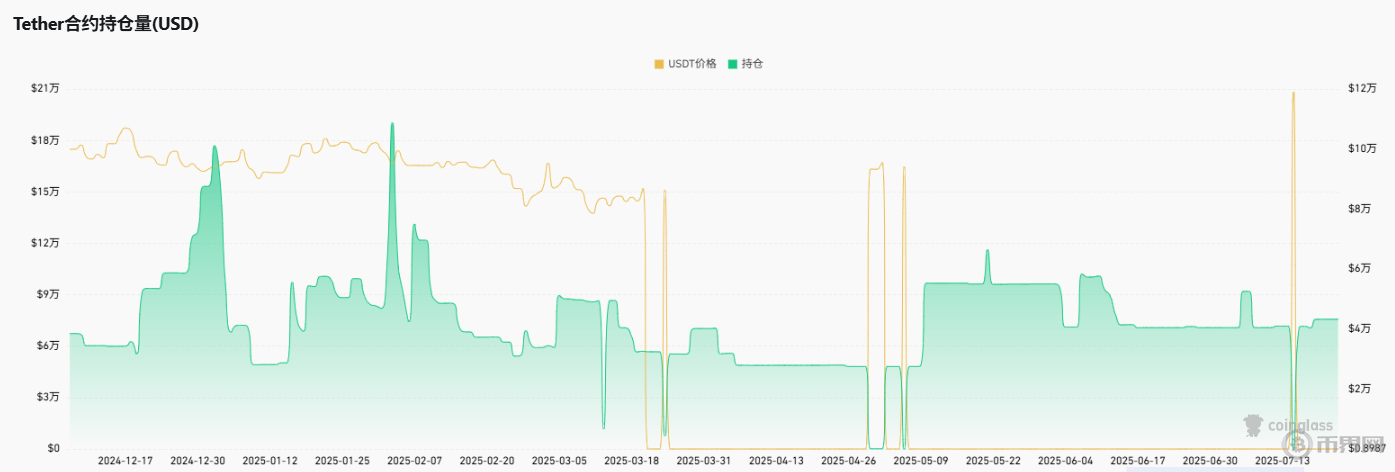Click the yellow USDT价格 legend swatch
This screenshot has height=472, width=1395.
pos(659,64)
